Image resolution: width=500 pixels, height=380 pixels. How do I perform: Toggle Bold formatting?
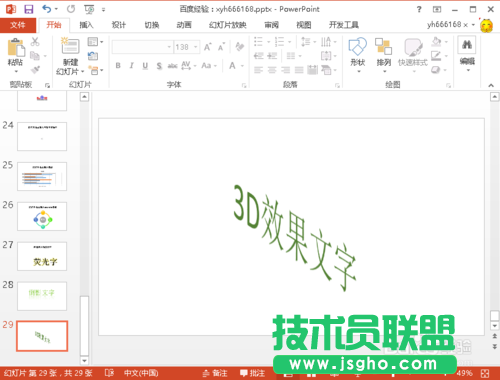tap(118, 66)
